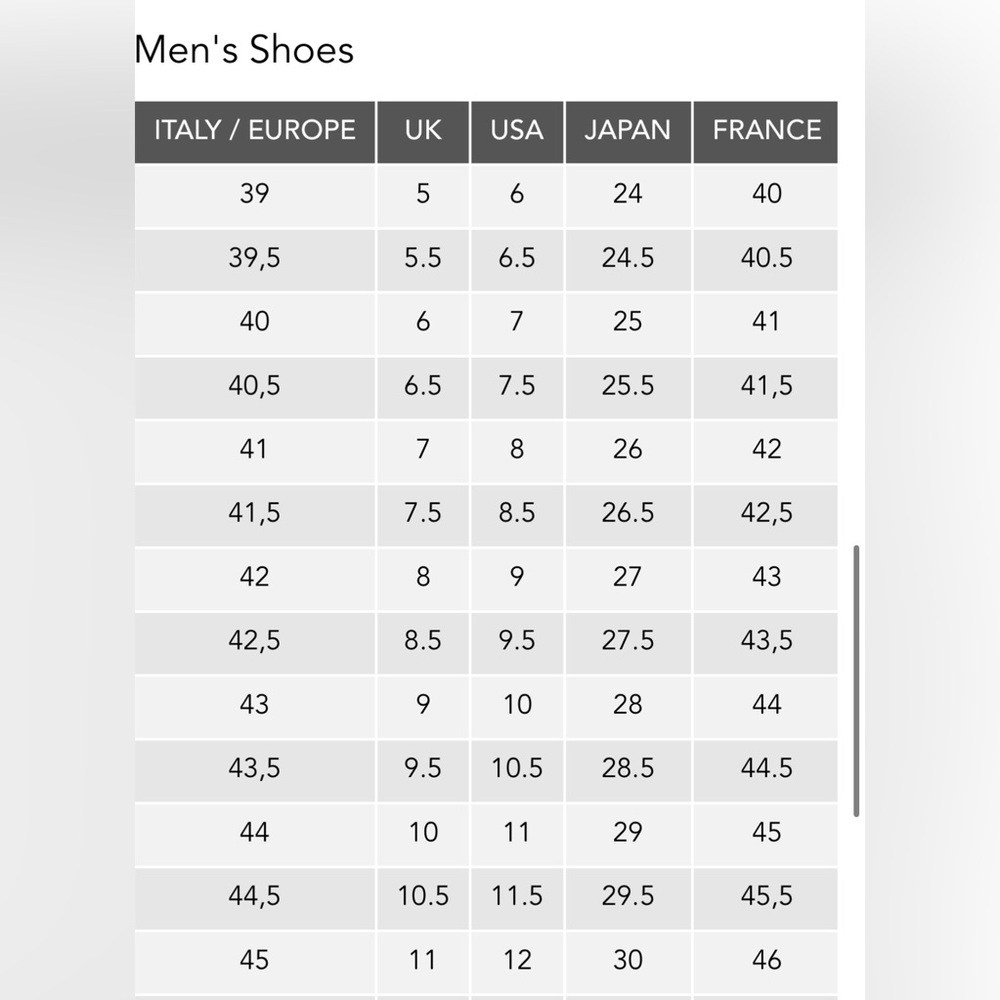Select the Japan 27 size cell
Image resolution: width=1000 pixels, height=1000 pixels.
pos(628,577)
